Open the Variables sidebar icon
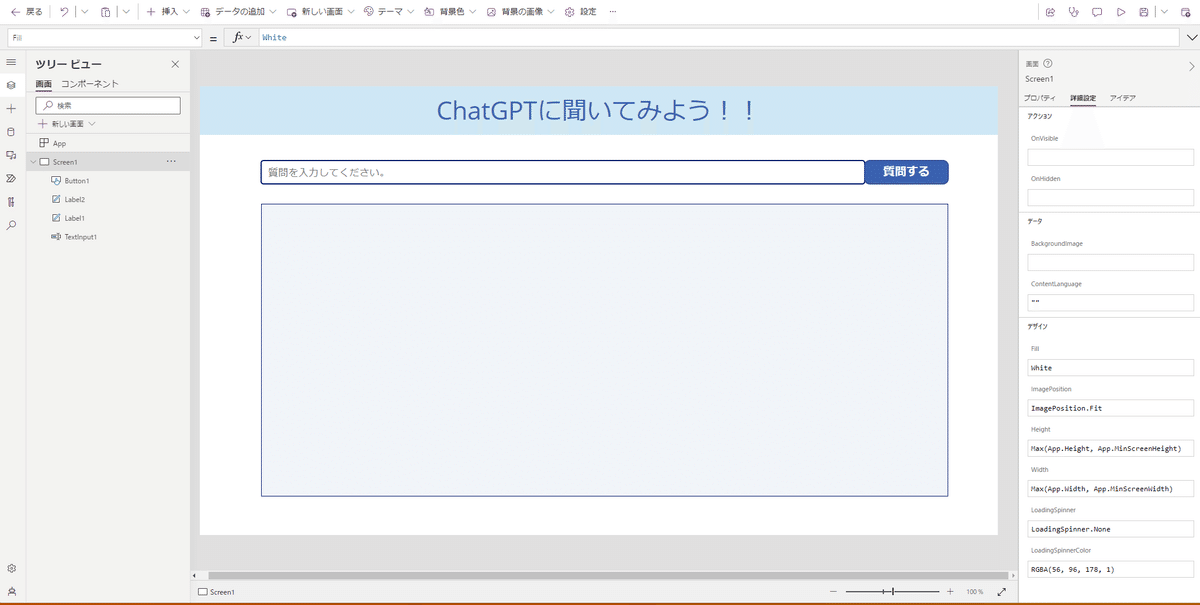Image resolution: width=1200 pixels, height=605 pixels. [11, 202]
